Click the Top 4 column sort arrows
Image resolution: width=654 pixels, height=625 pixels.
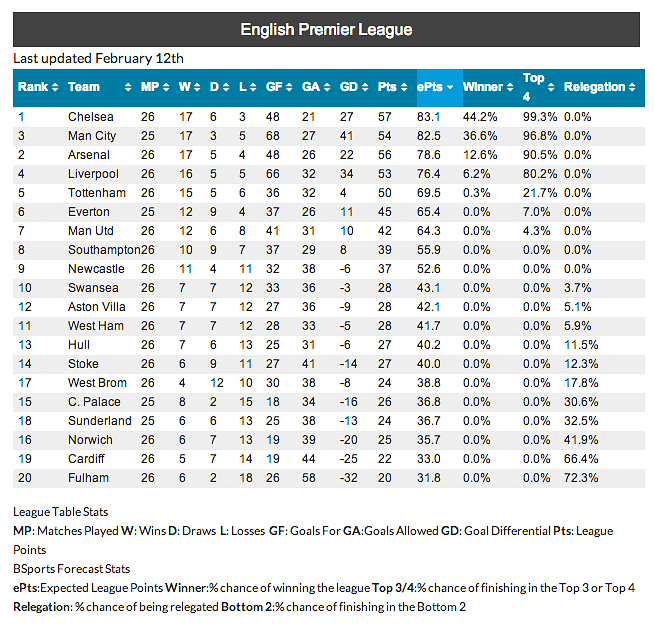[x=551, y=87]
